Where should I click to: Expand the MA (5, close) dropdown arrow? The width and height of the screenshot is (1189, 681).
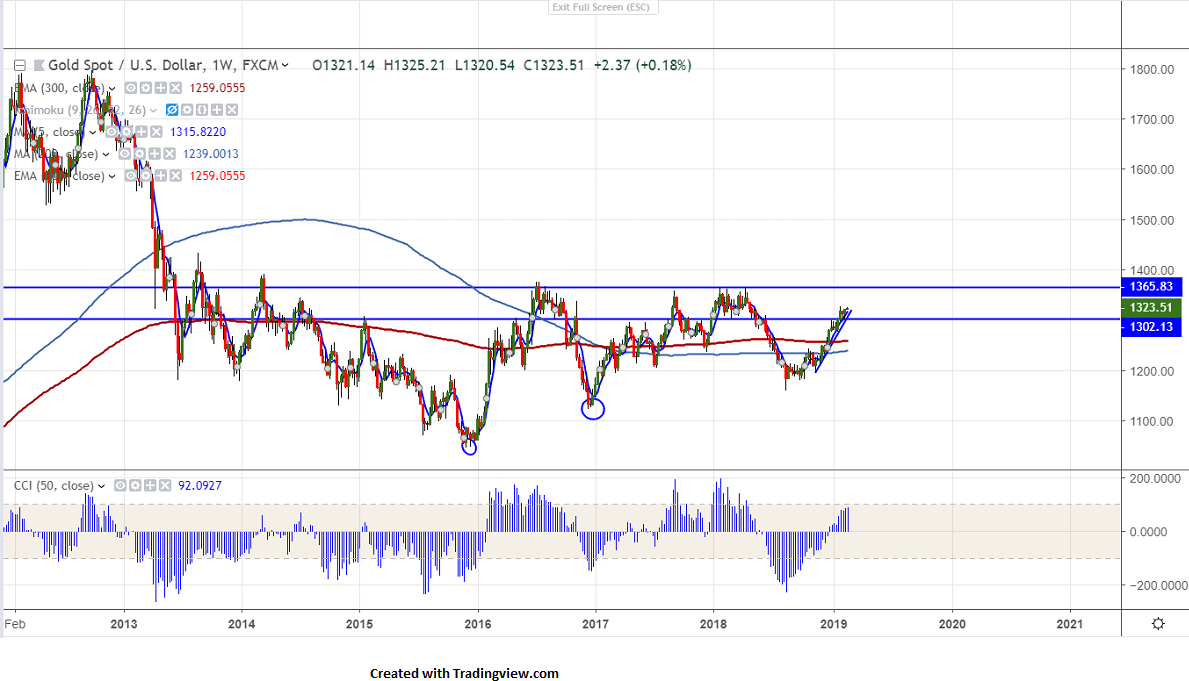tap(93, 133)
